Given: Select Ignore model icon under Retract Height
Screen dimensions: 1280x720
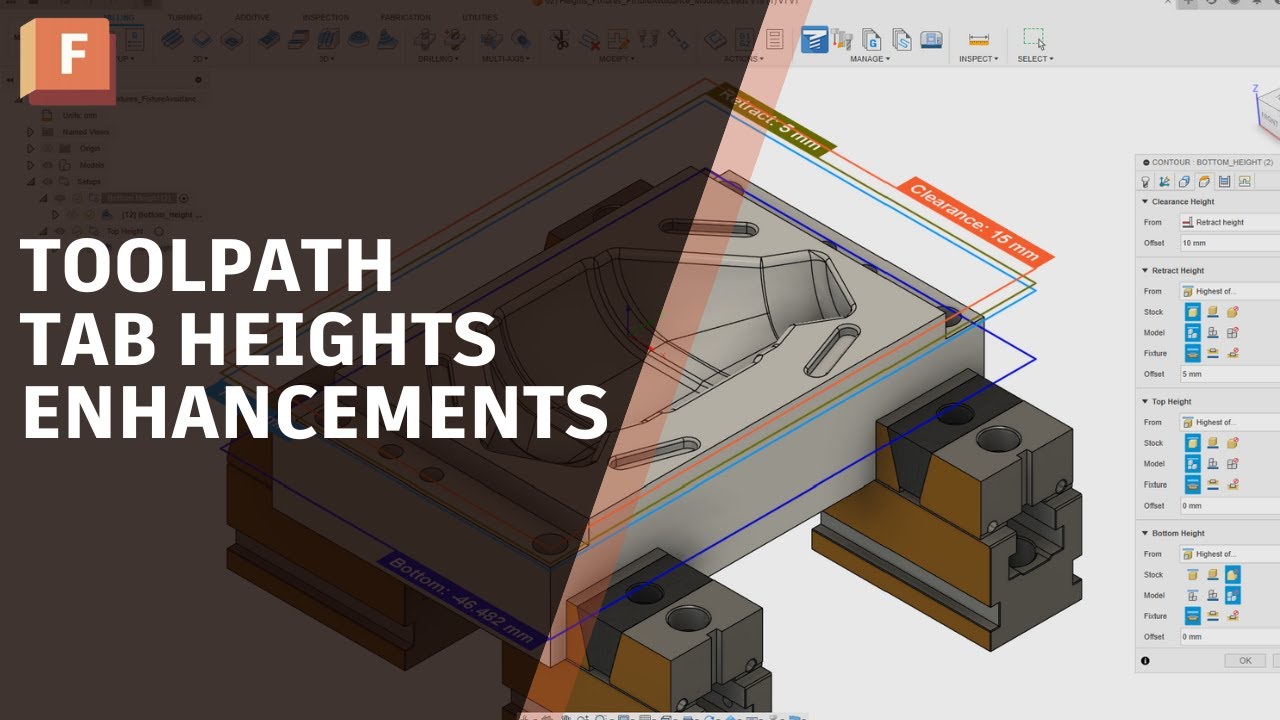Looking at the screenshot, I should point(1233,333).
